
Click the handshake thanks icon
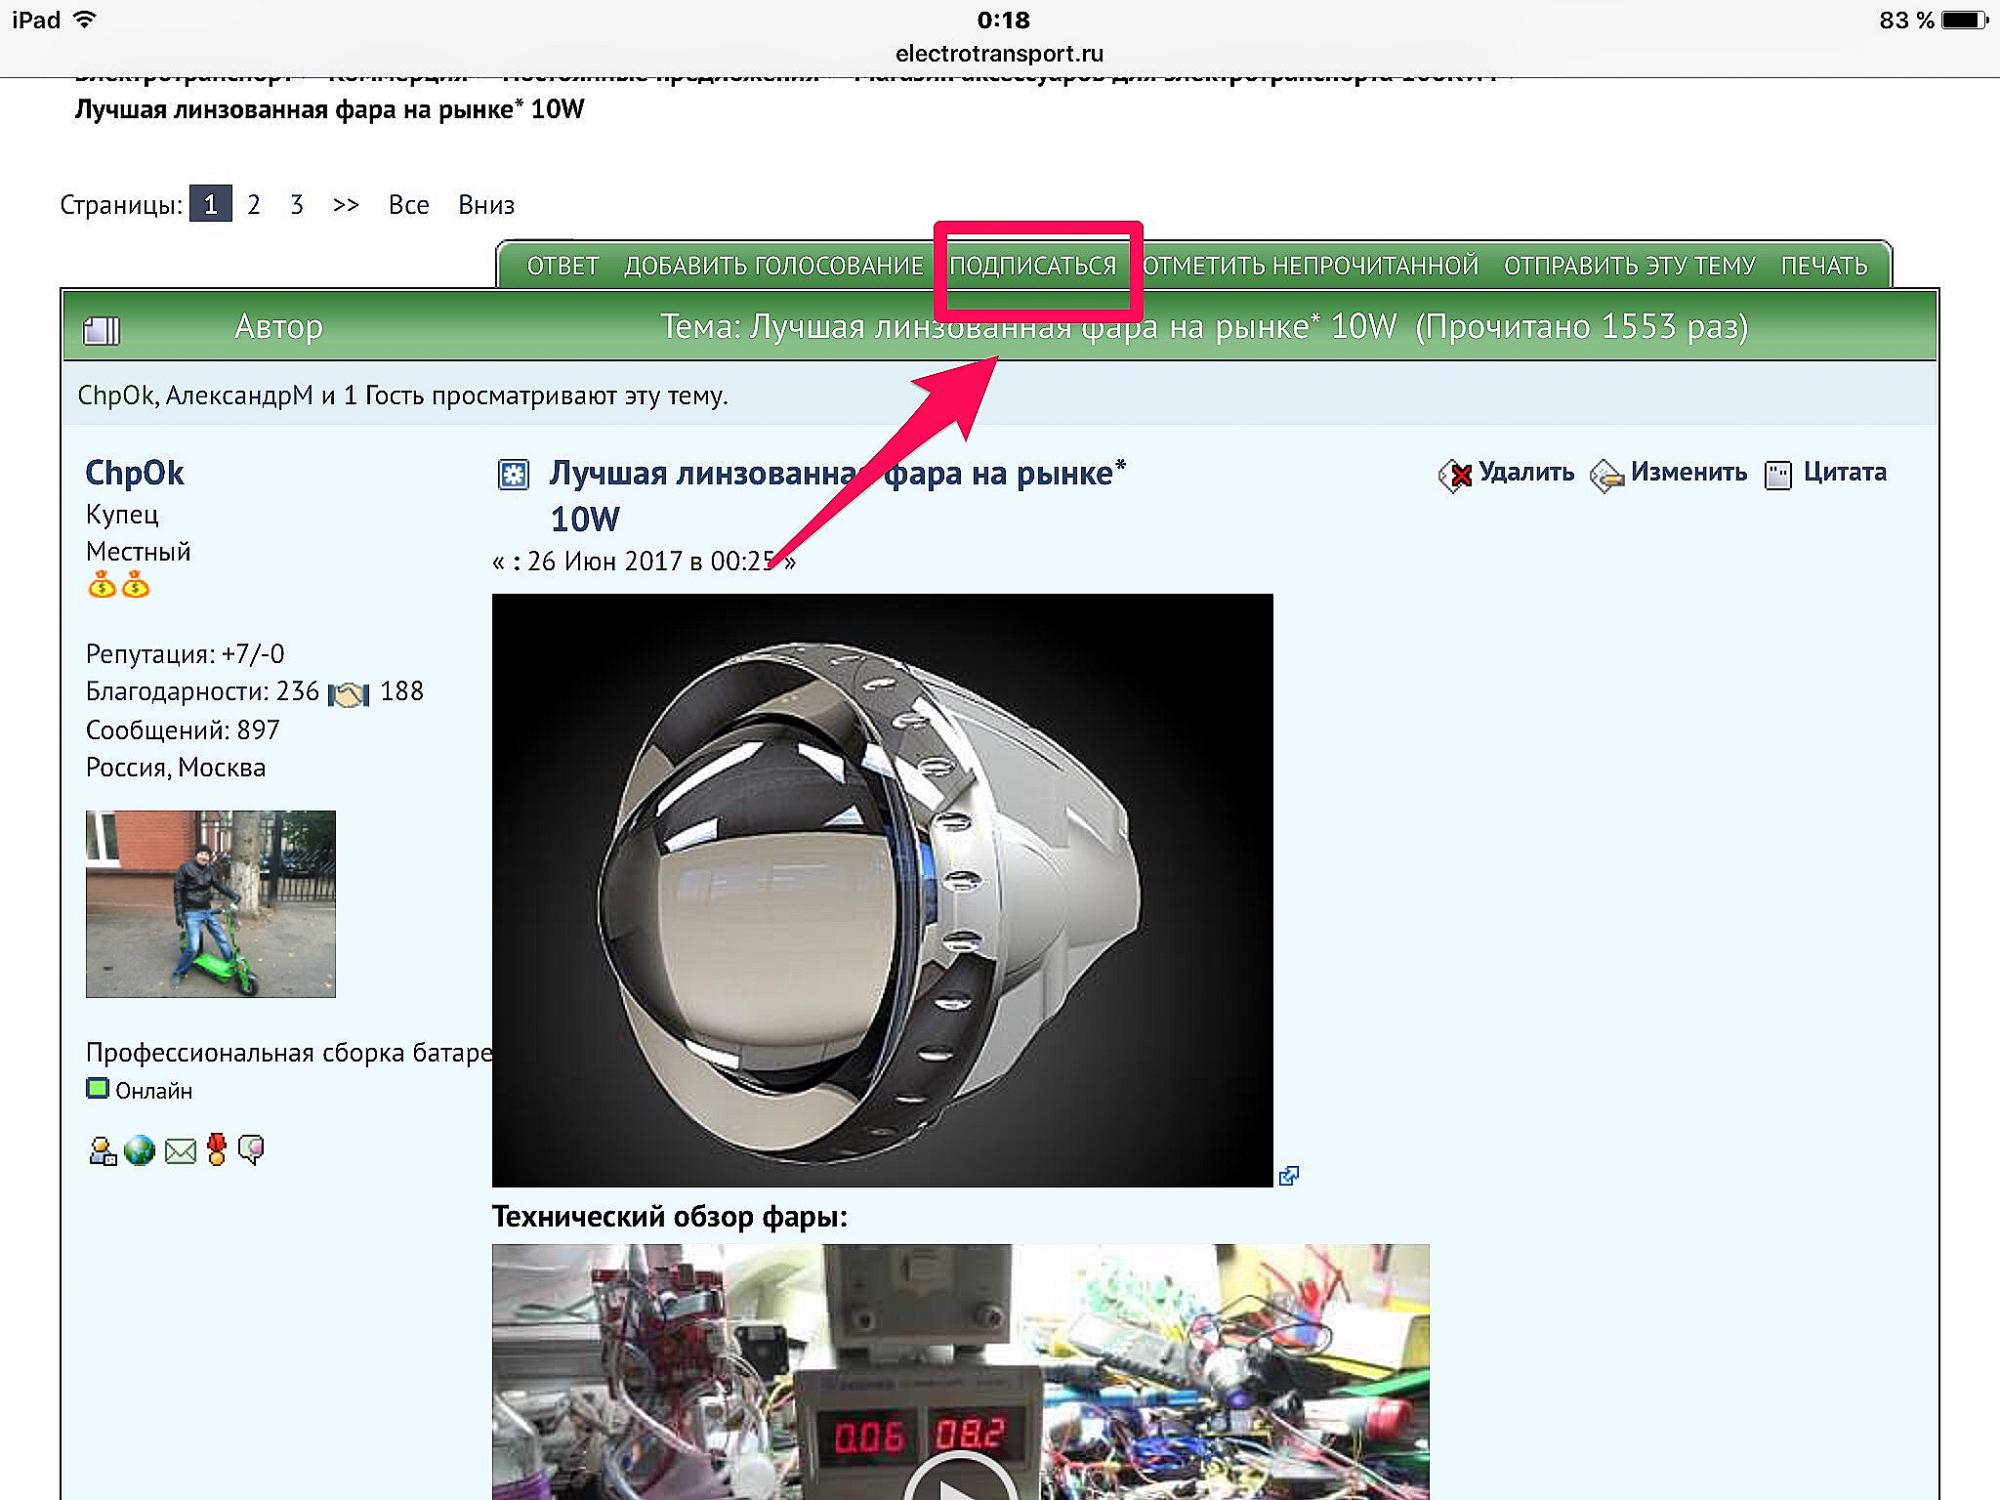[349, 693]
